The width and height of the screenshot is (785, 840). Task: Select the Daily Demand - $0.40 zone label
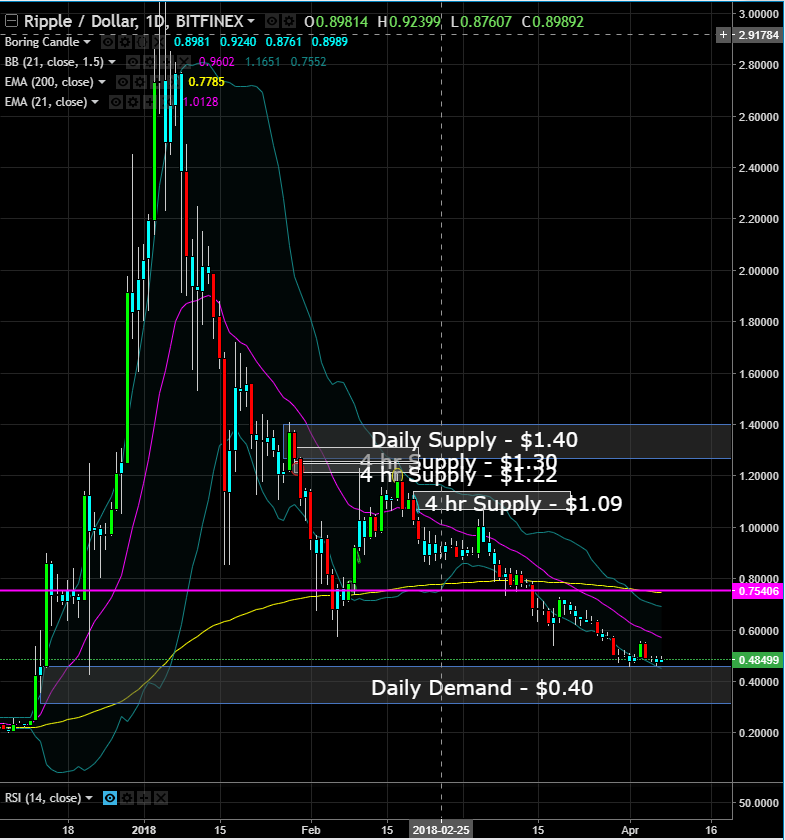(x=482, y=688)
